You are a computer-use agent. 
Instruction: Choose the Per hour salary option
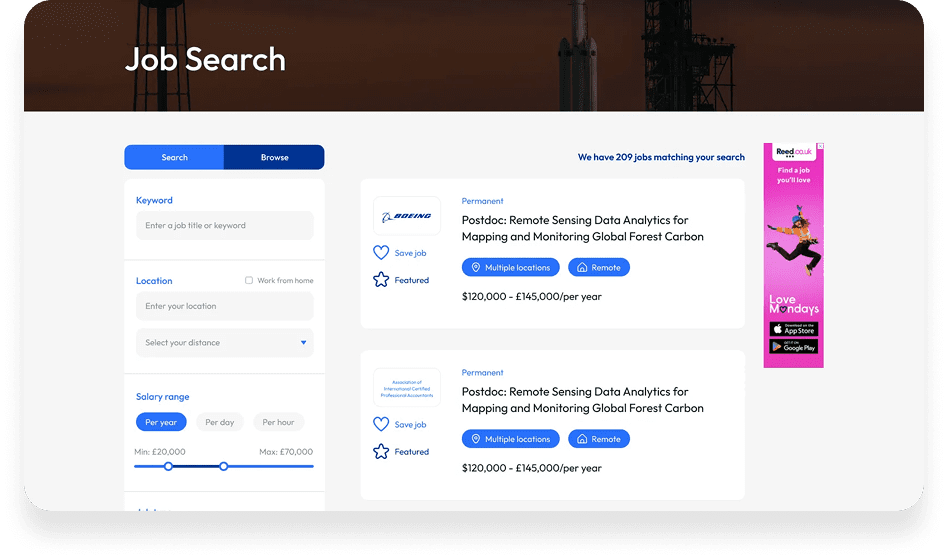pyautogui.click(x=278, y=422)
